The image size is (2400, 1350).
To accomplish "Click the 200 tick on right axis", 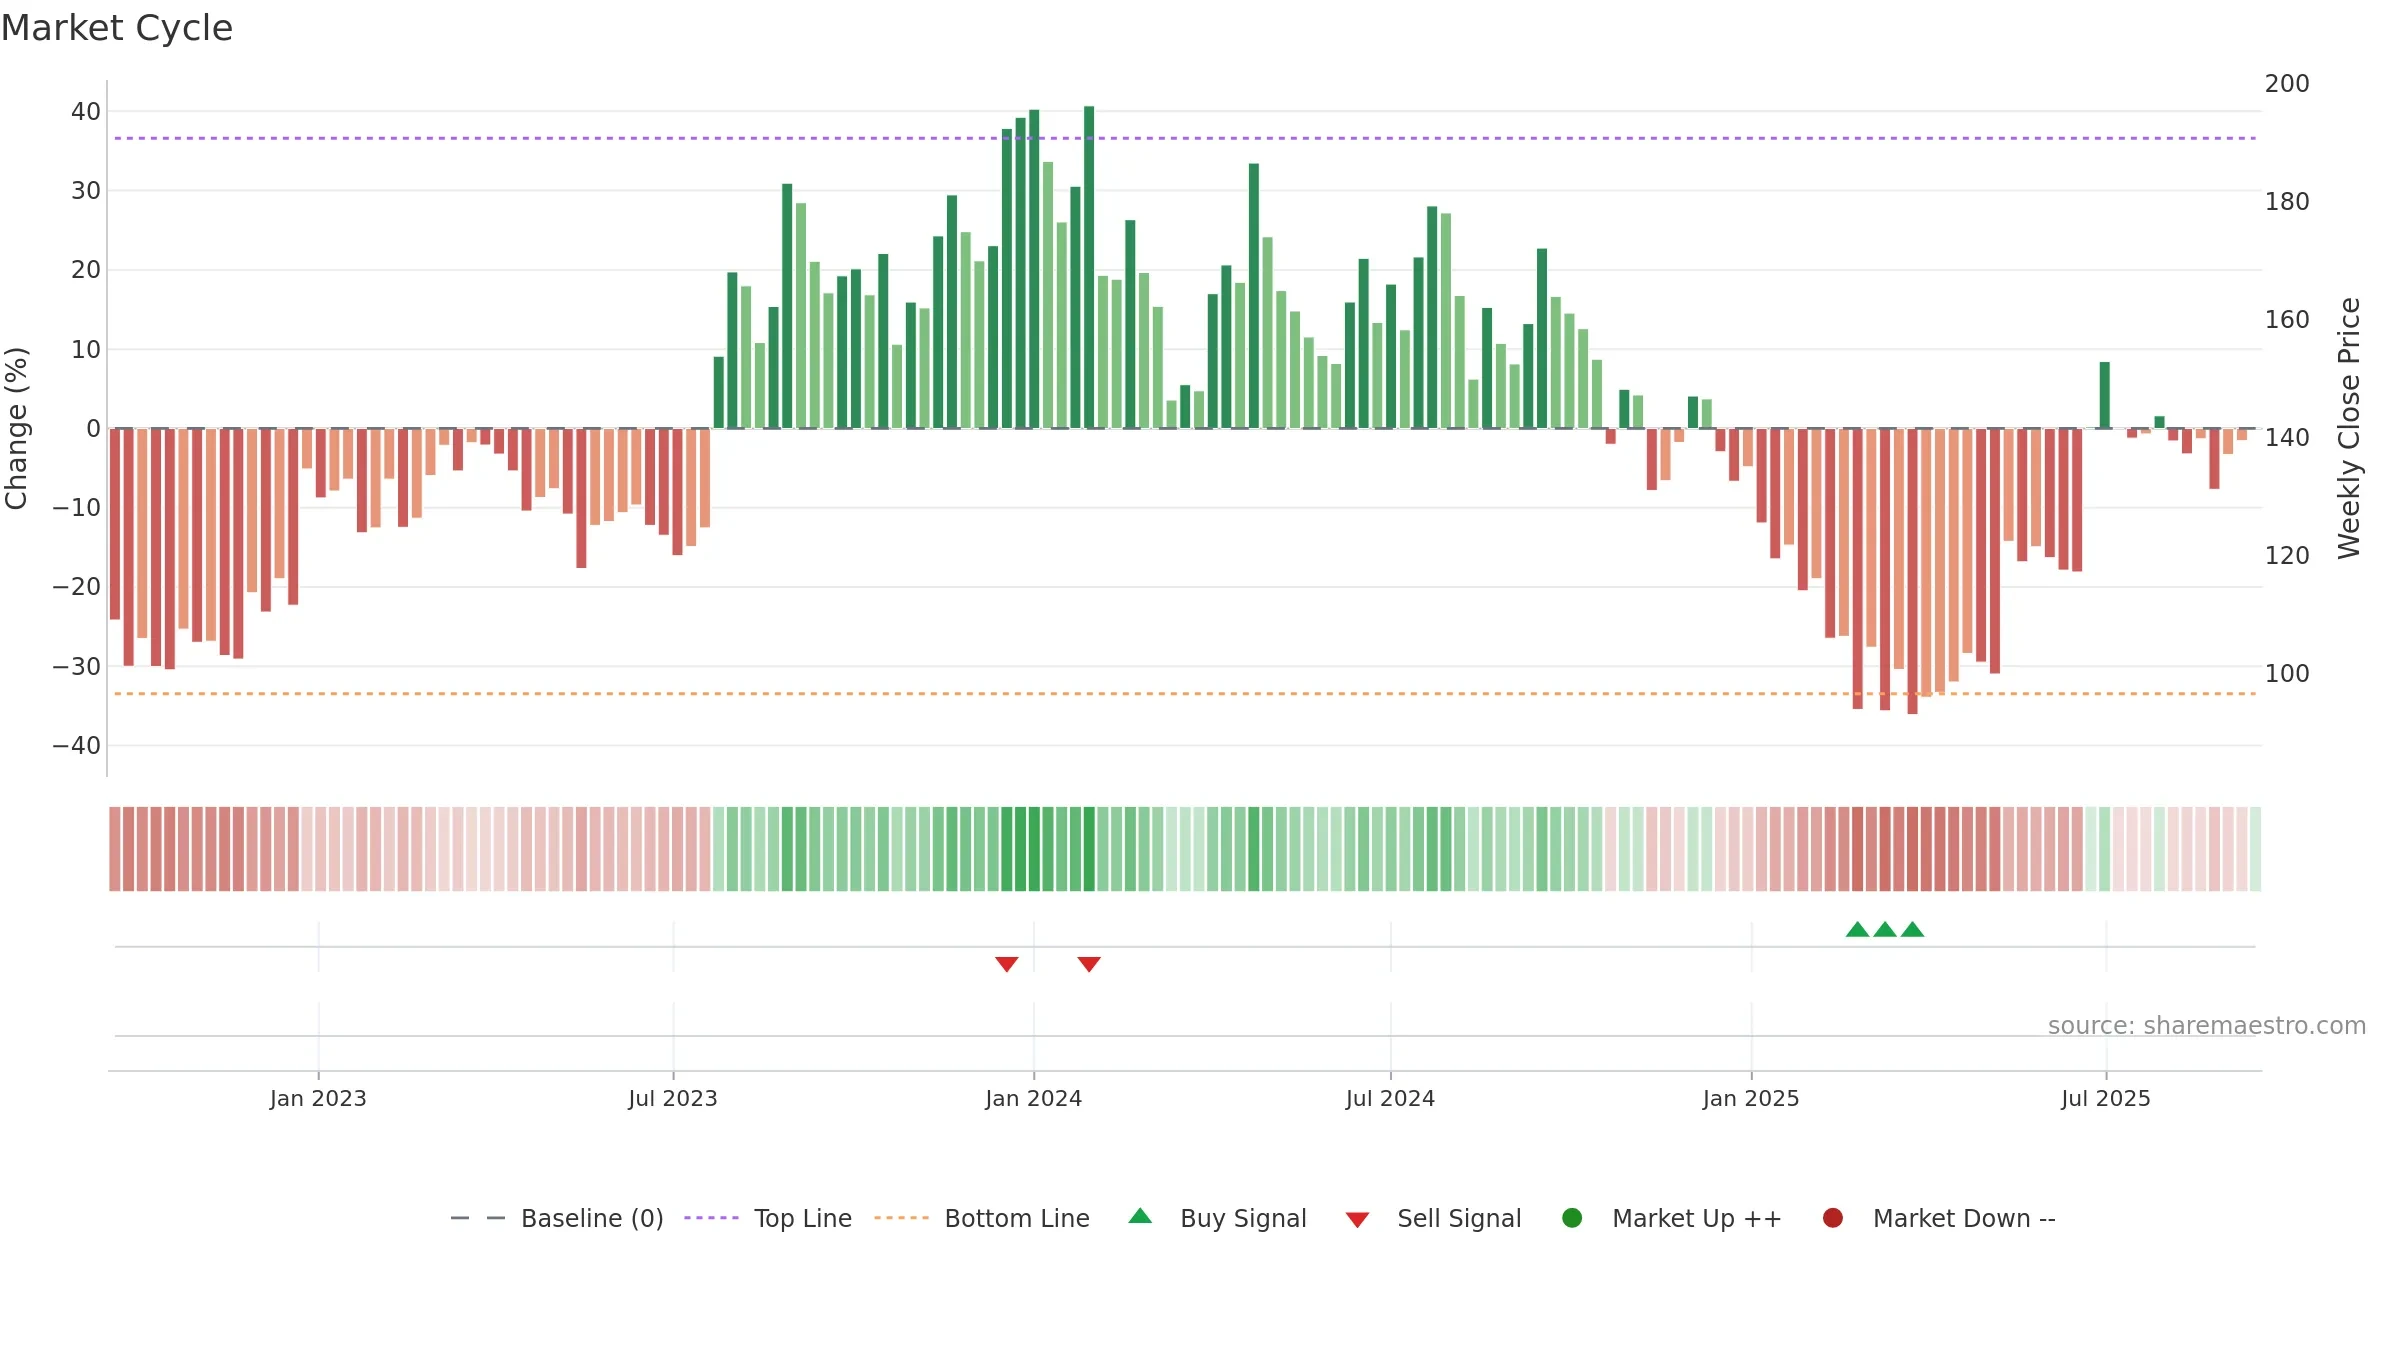I will click(x=2287, y=84).
